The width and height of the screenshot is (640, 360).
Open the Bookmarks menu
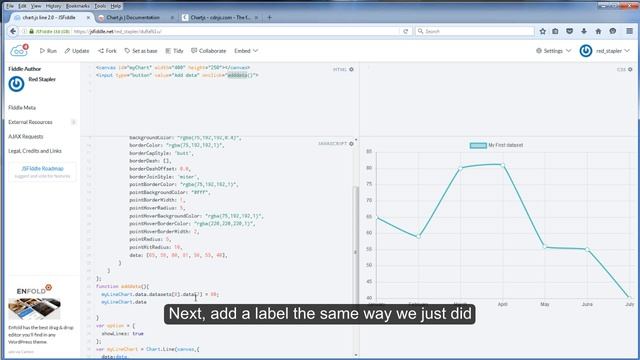(x=78, y=6)
